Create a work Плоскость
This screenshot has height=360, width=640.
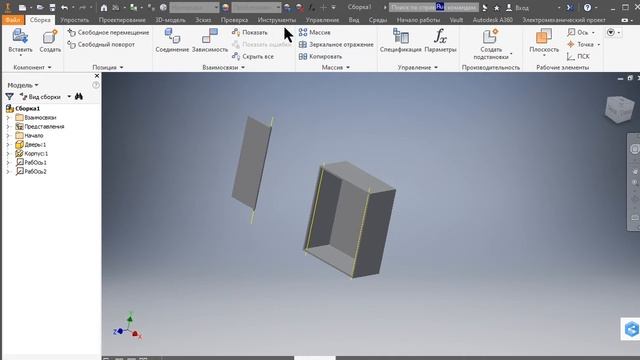[544, 41]
